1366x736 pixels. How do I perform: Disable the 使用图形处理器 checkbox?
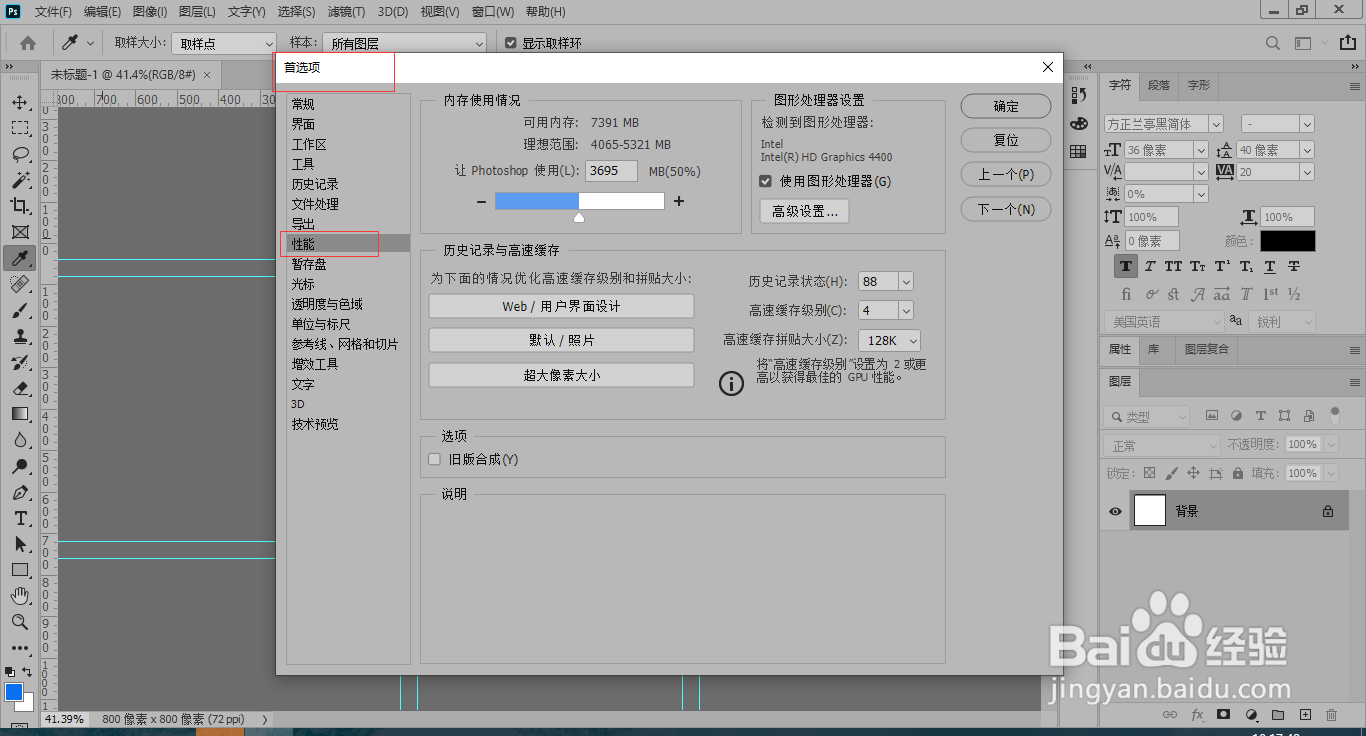pyautogui.click(x=765, y=181)
